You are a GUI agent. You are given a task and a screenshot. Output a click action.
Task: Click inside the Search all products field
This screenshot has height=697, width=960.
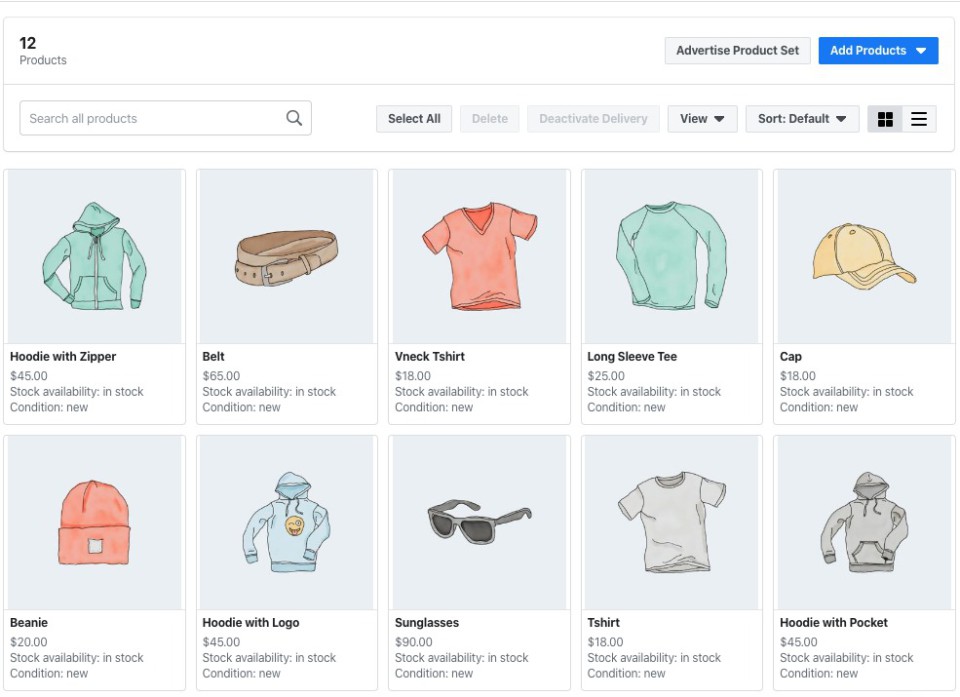150,118
